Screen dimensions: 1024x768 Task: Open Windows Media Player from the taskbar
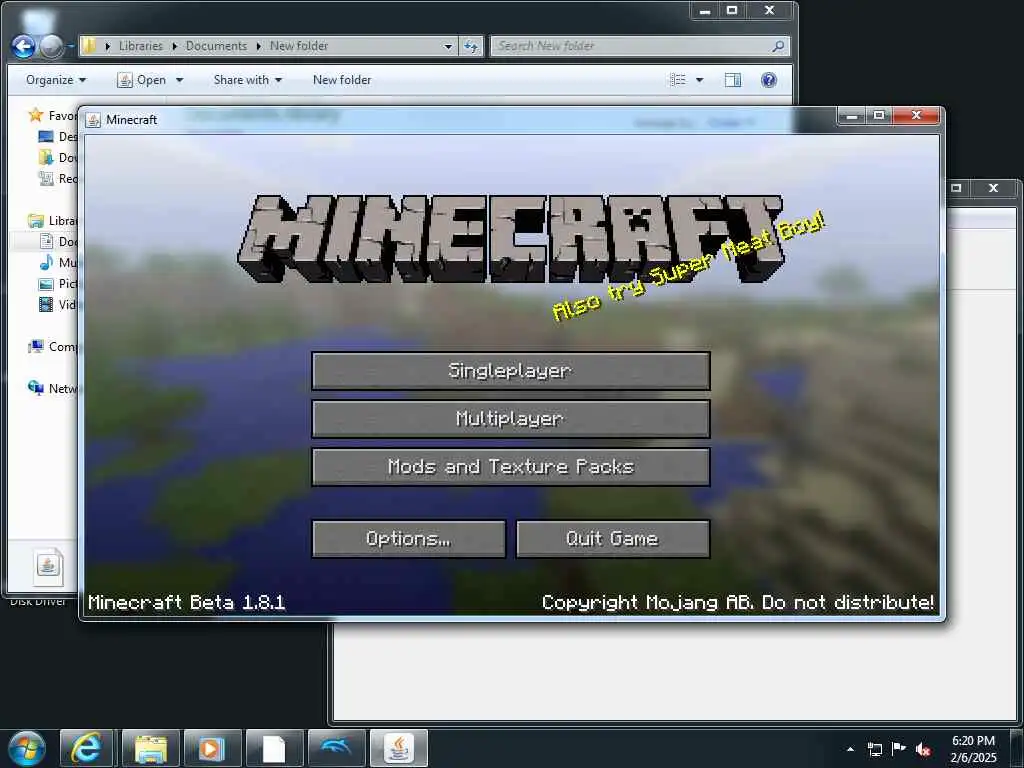point(212,748)
